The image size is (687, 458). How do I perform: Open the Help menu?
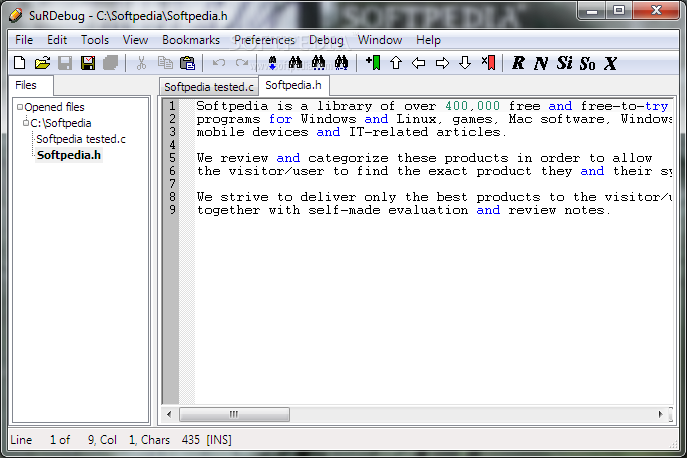428,40
